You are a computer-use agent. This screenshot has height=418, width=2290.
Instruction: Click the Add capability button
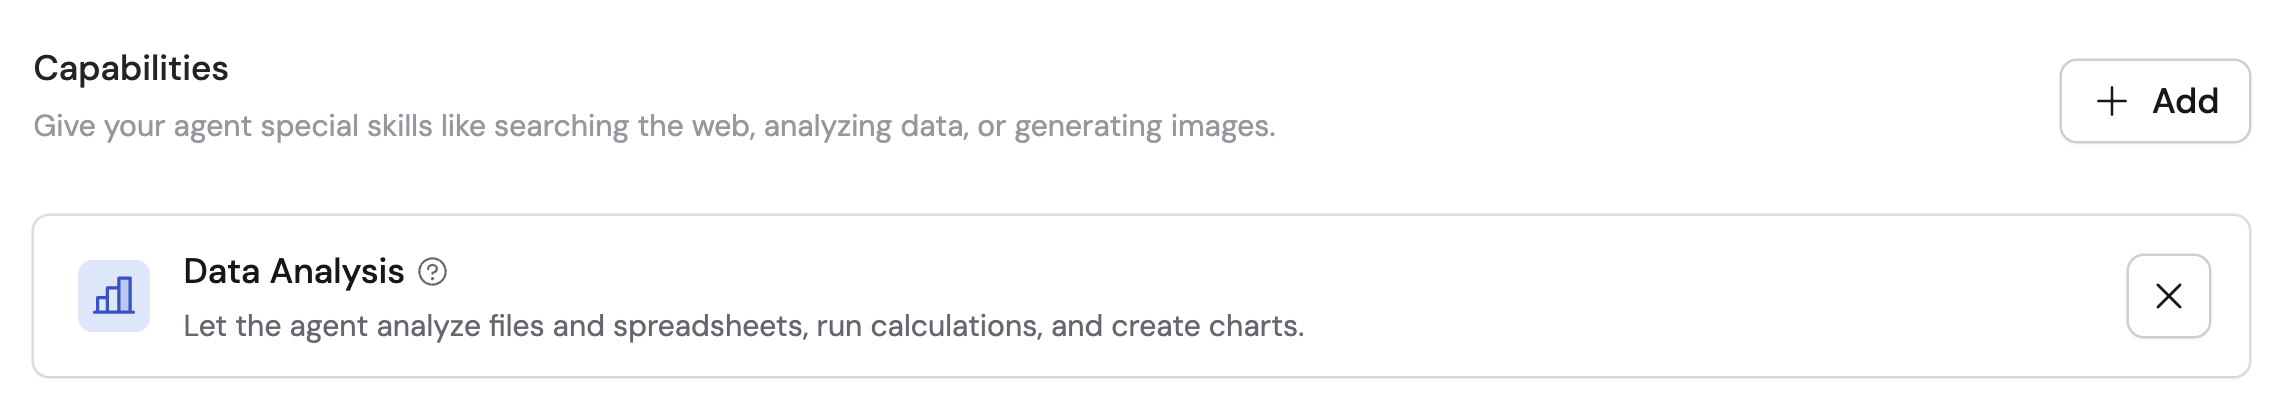[x=2154, y=101]
